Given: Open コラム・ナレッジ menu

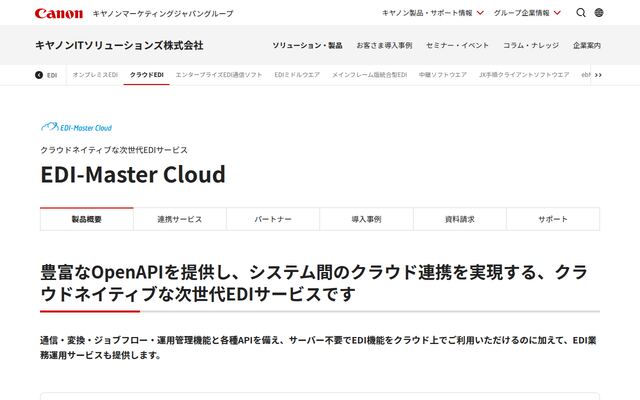Looking at the screenshot, I should (531, 45).
